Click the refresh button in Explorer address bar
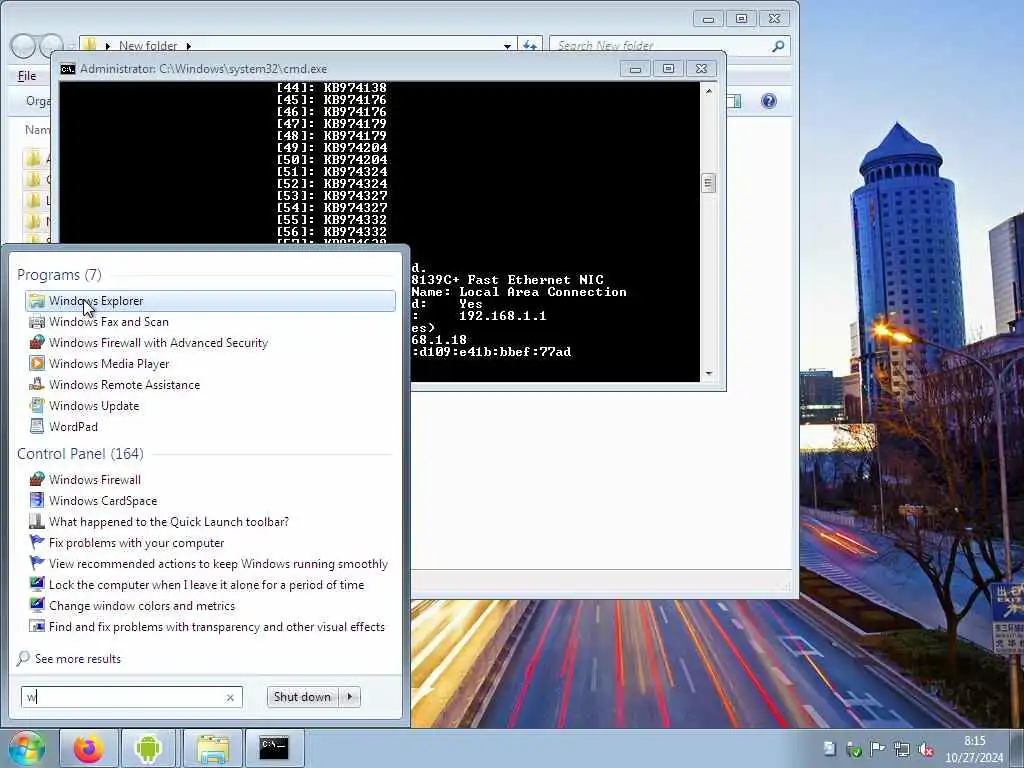 (x=530, y=46)
